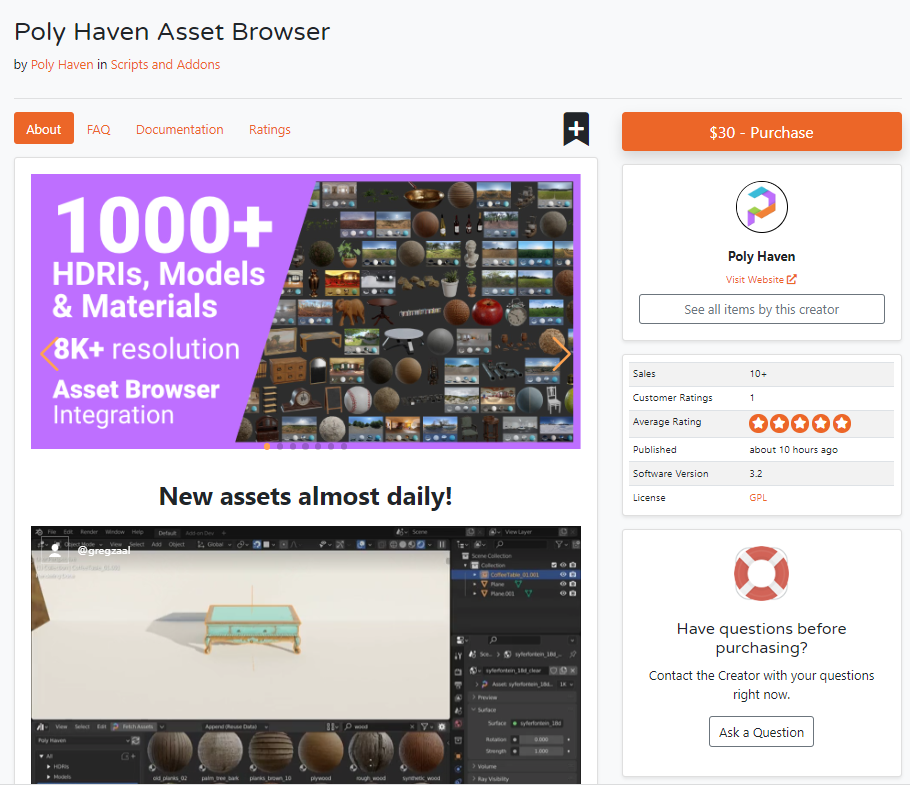Select the last carousel dot indicator
The height and width of the screenshot is (786, 910).
click(x=344, y=446)
